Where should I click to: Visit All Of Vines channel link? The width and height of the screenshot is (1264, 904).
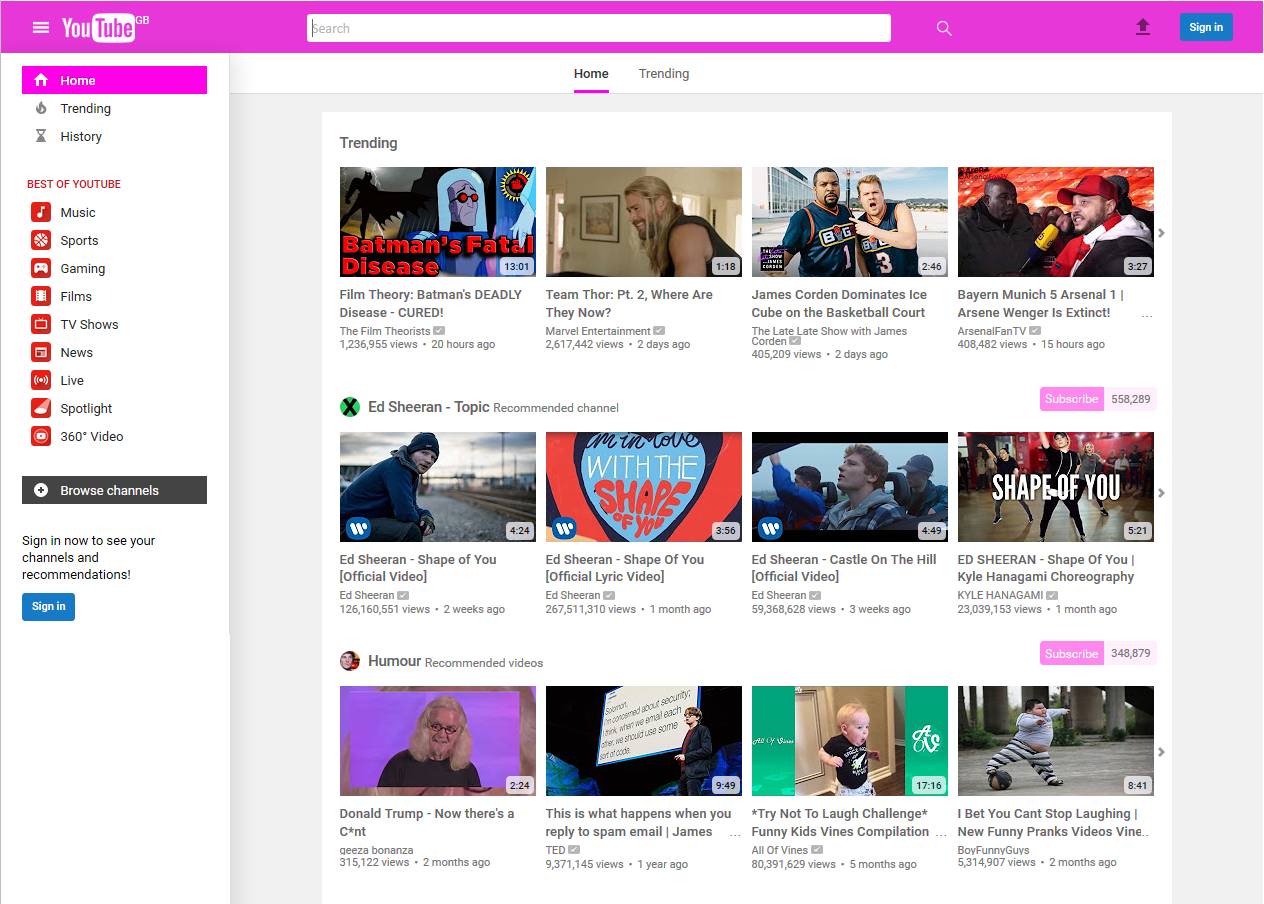[780, 850]
